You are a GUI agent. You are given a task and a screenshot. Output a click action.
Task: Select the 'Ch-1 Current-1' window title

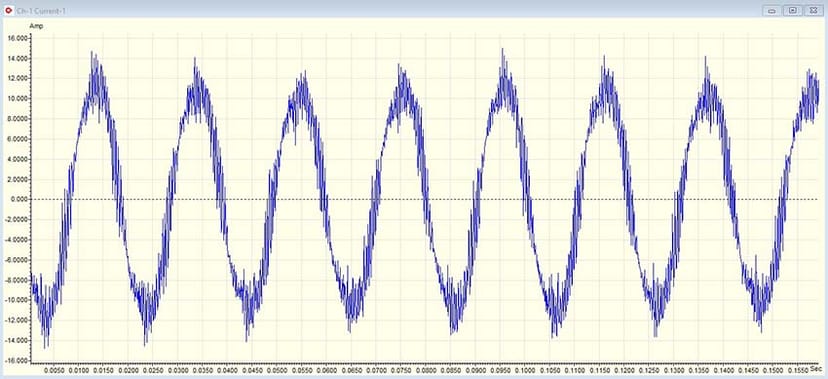(x=42, y=11)
